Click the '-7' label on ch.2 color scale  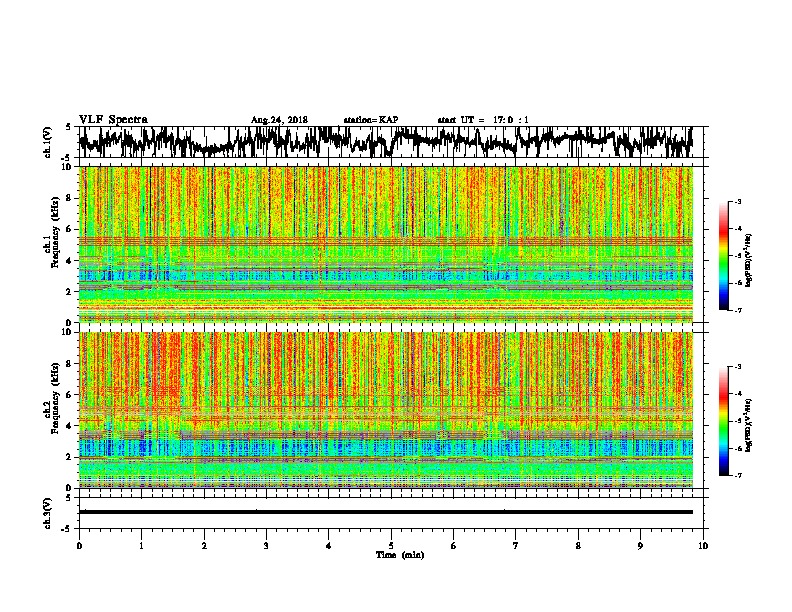coord(738,475)
